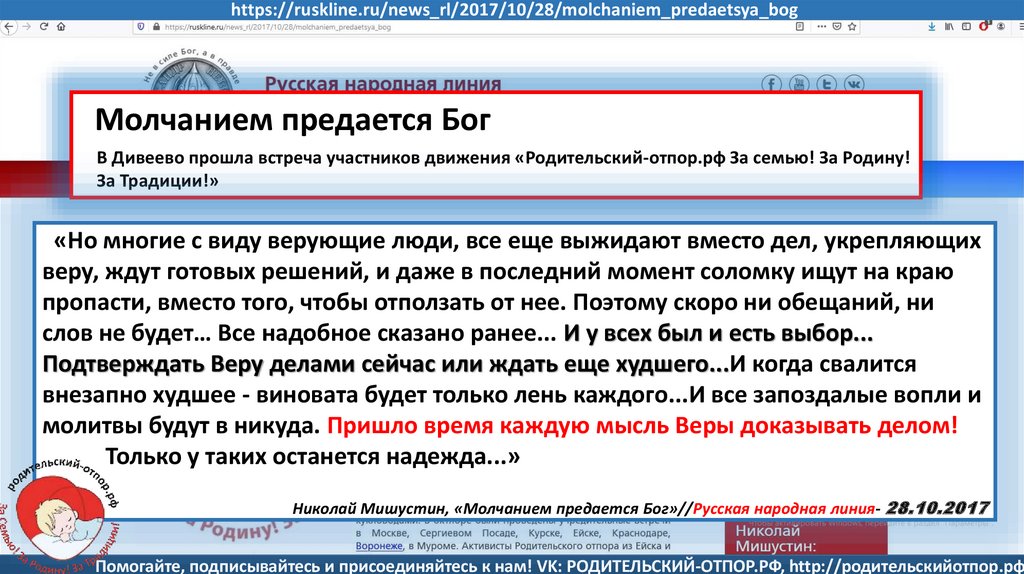Viewport: 1024px width, 574px height.
Task: Open the site's YouTube icon
Action: coord(799,84)
